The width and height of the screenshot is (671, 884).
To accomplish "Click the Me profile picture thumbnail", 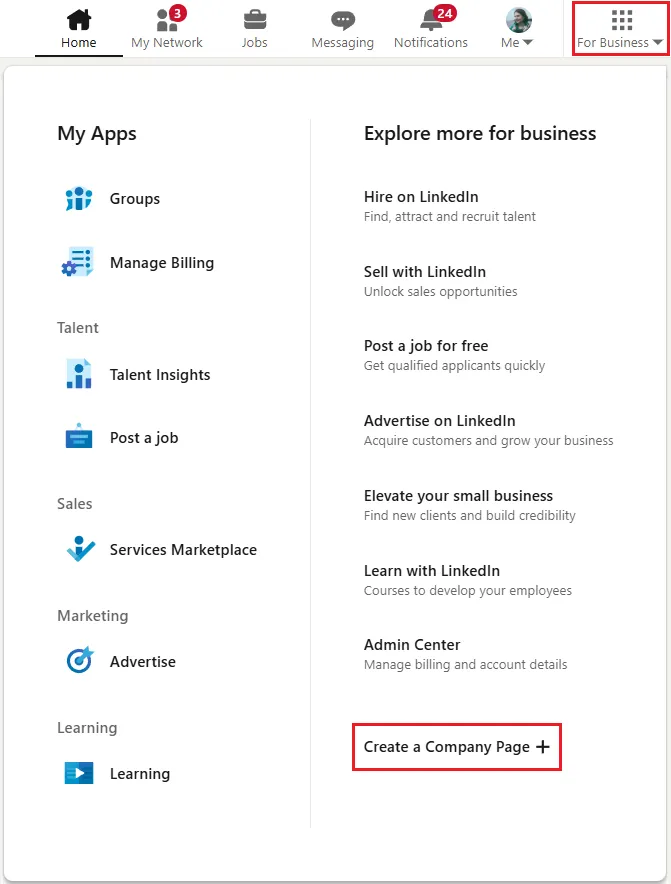I will pos(516,17).
